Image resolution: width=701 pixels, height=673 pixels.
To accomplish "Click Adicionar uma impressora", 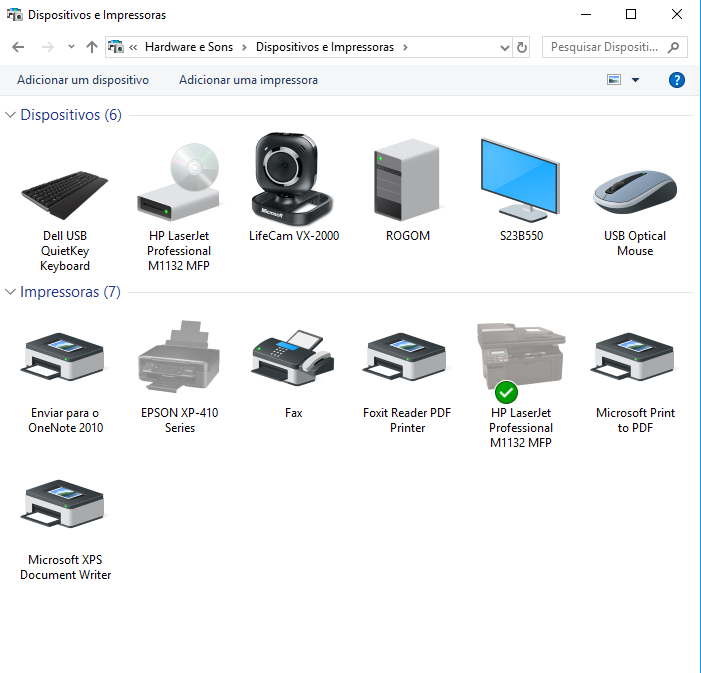I will point(249,80).
